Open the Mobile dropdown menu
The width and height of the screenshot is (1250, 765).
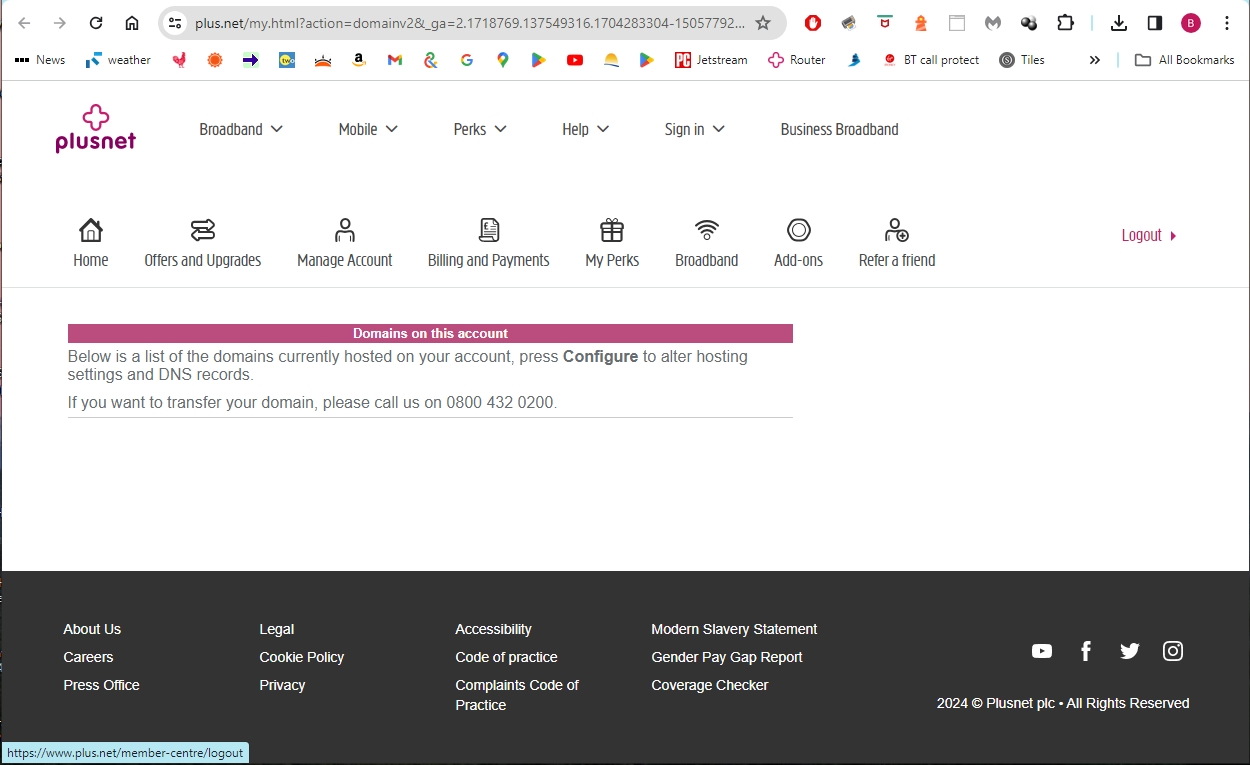click(367, 129)
